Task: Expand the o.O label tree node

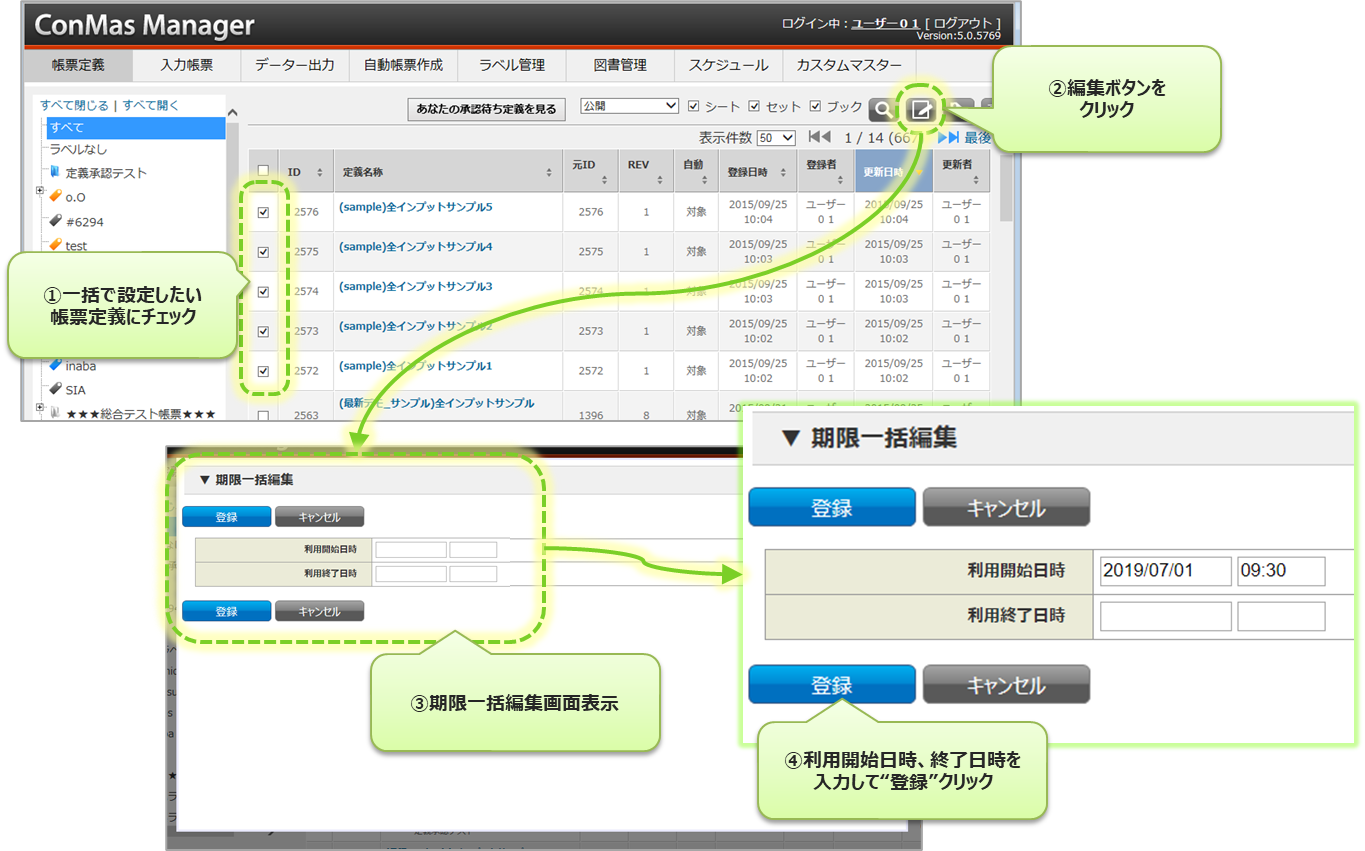Action: [40, 191]
